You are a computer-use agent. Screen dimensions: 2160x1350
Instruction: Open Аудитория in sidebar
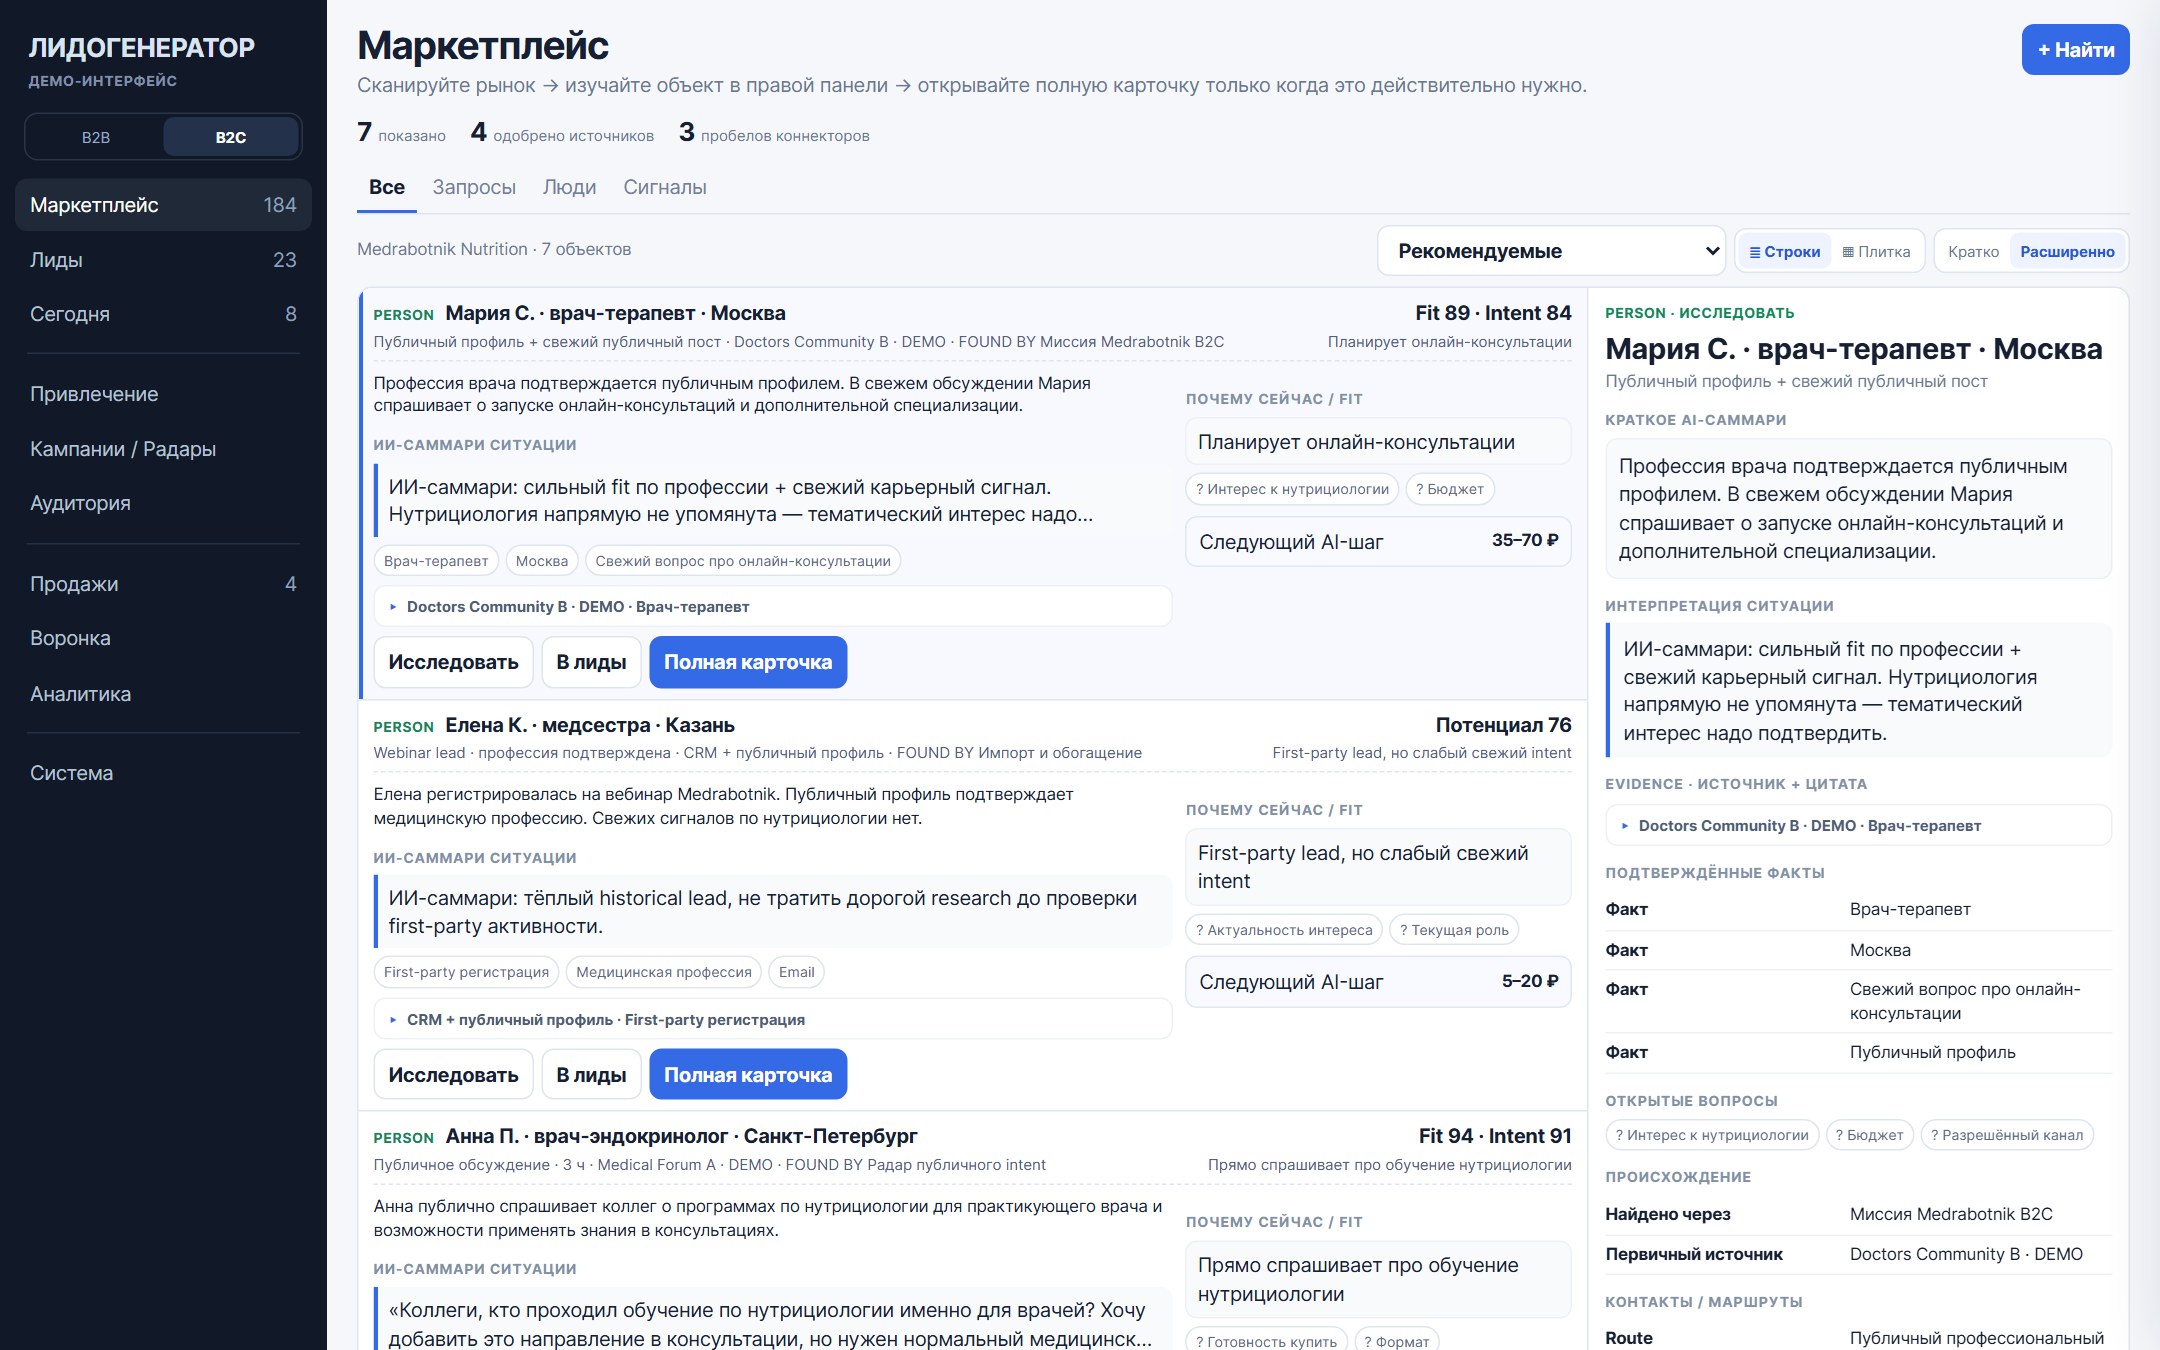coord(163,503)
